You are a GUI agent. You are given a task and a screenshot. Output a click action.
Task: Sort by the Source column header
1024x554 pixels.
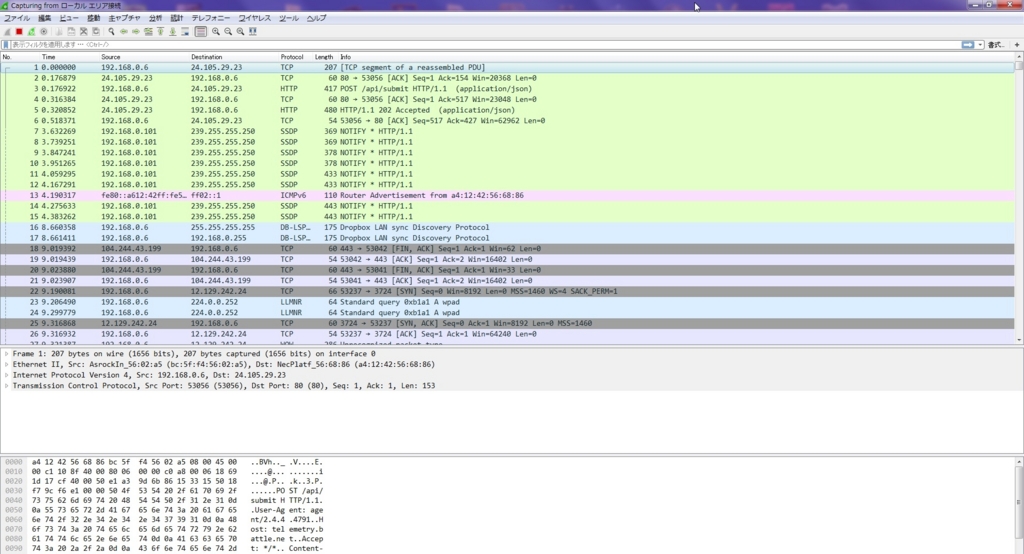click(x=144, y=57)
